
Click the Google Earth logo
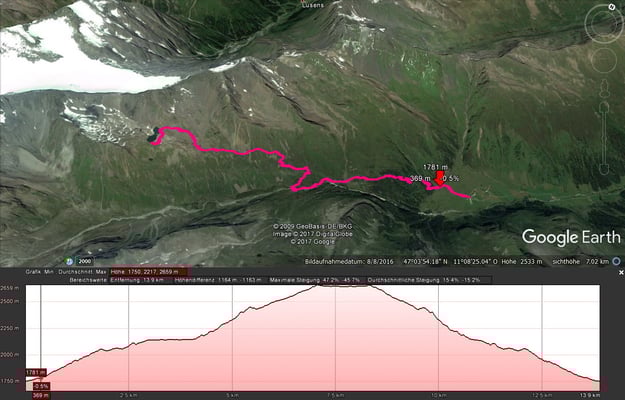(571, 237)
